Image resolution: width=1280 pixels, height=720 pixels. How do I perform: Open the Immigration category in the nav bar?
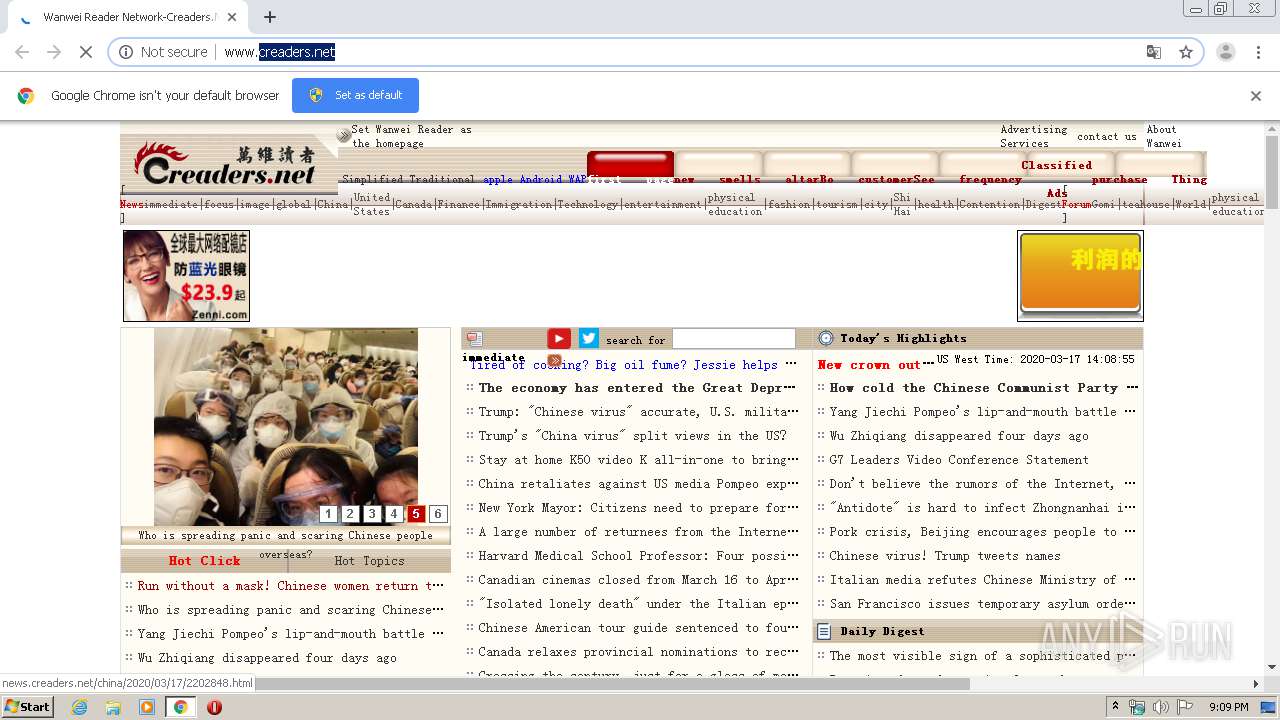[x=519, y=204]
